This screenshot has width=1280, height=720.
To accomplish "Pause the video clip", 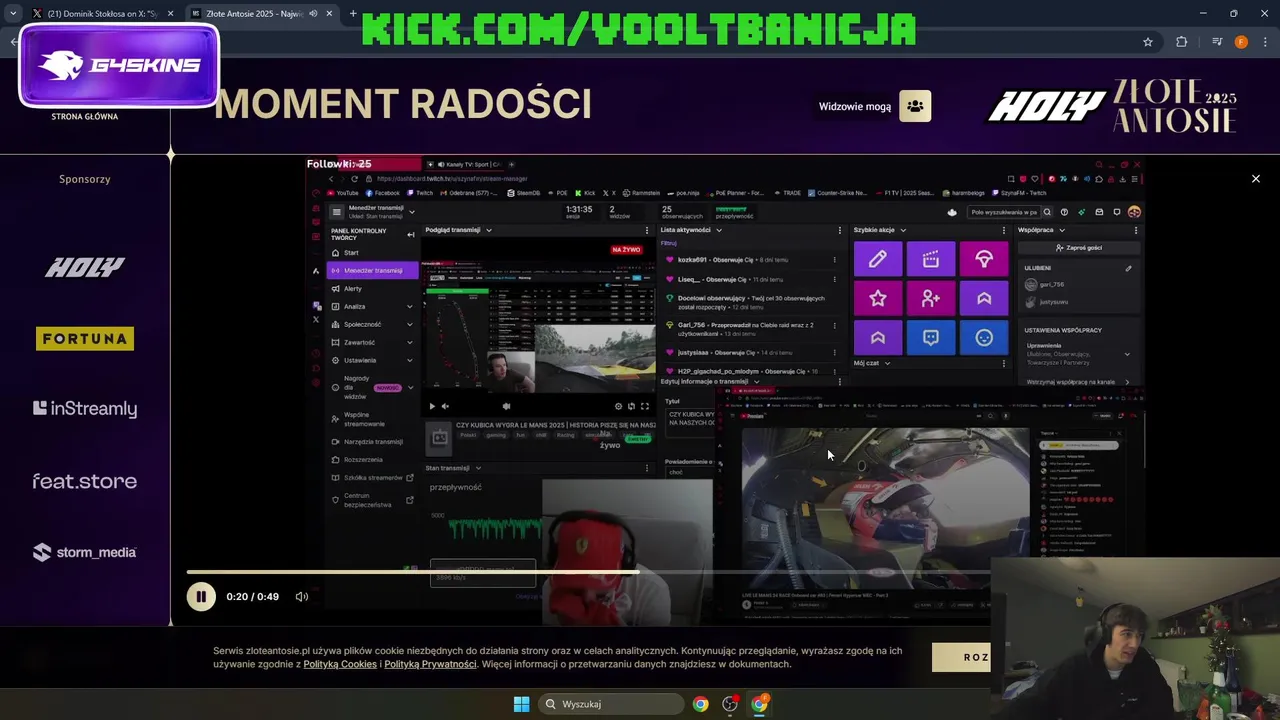I will (x=201, y=597).
